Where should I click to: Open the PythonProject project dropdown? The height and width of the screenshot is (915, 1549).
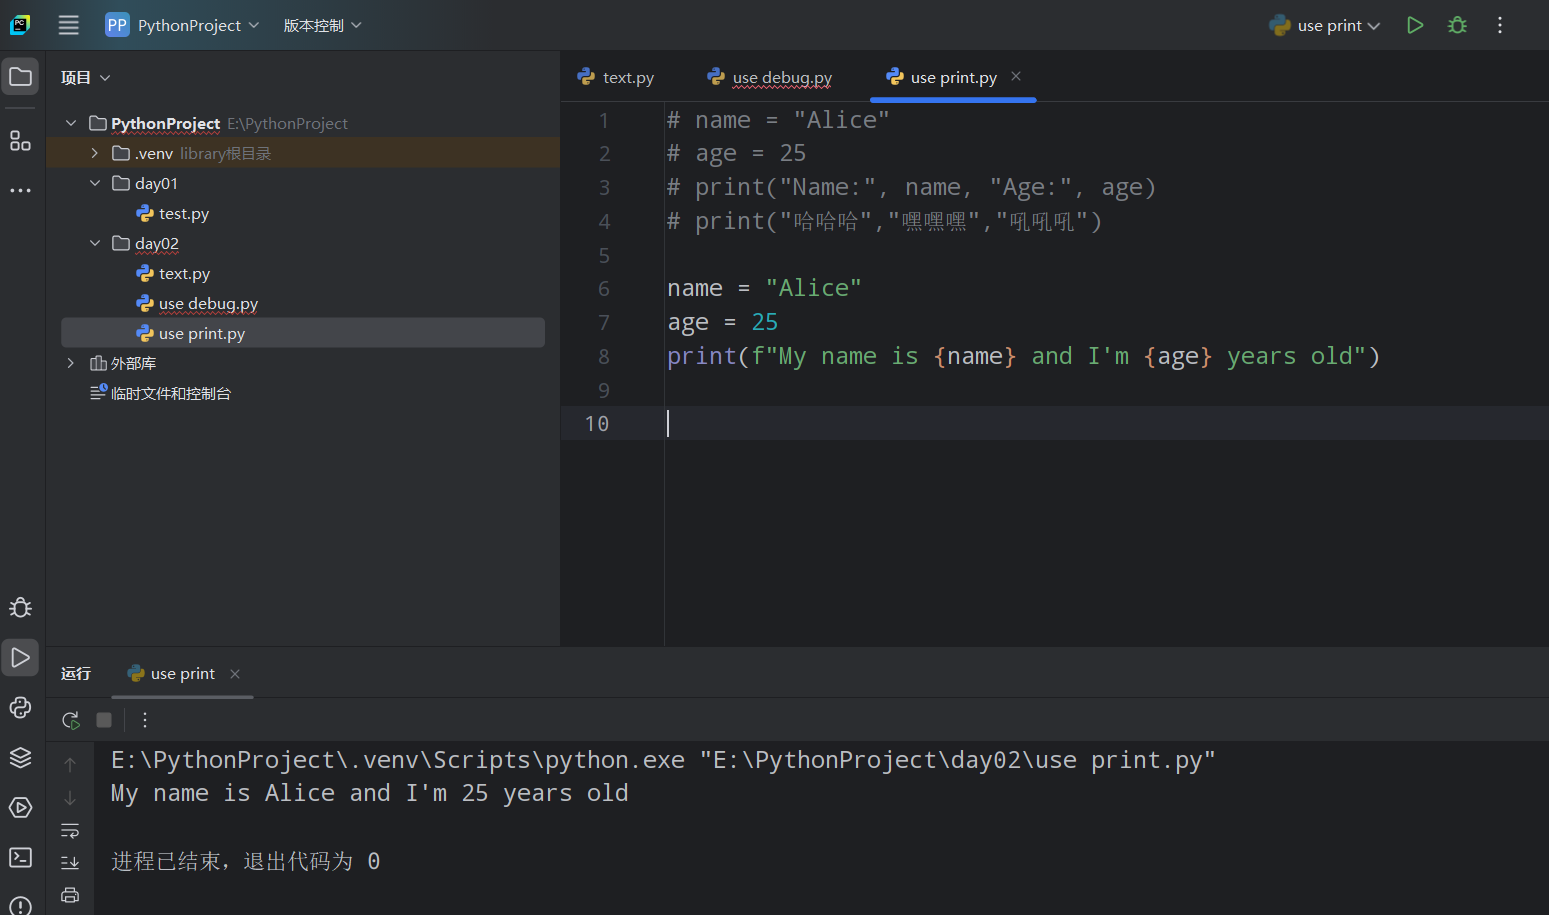pyautogui.click(x=182, y=25)
